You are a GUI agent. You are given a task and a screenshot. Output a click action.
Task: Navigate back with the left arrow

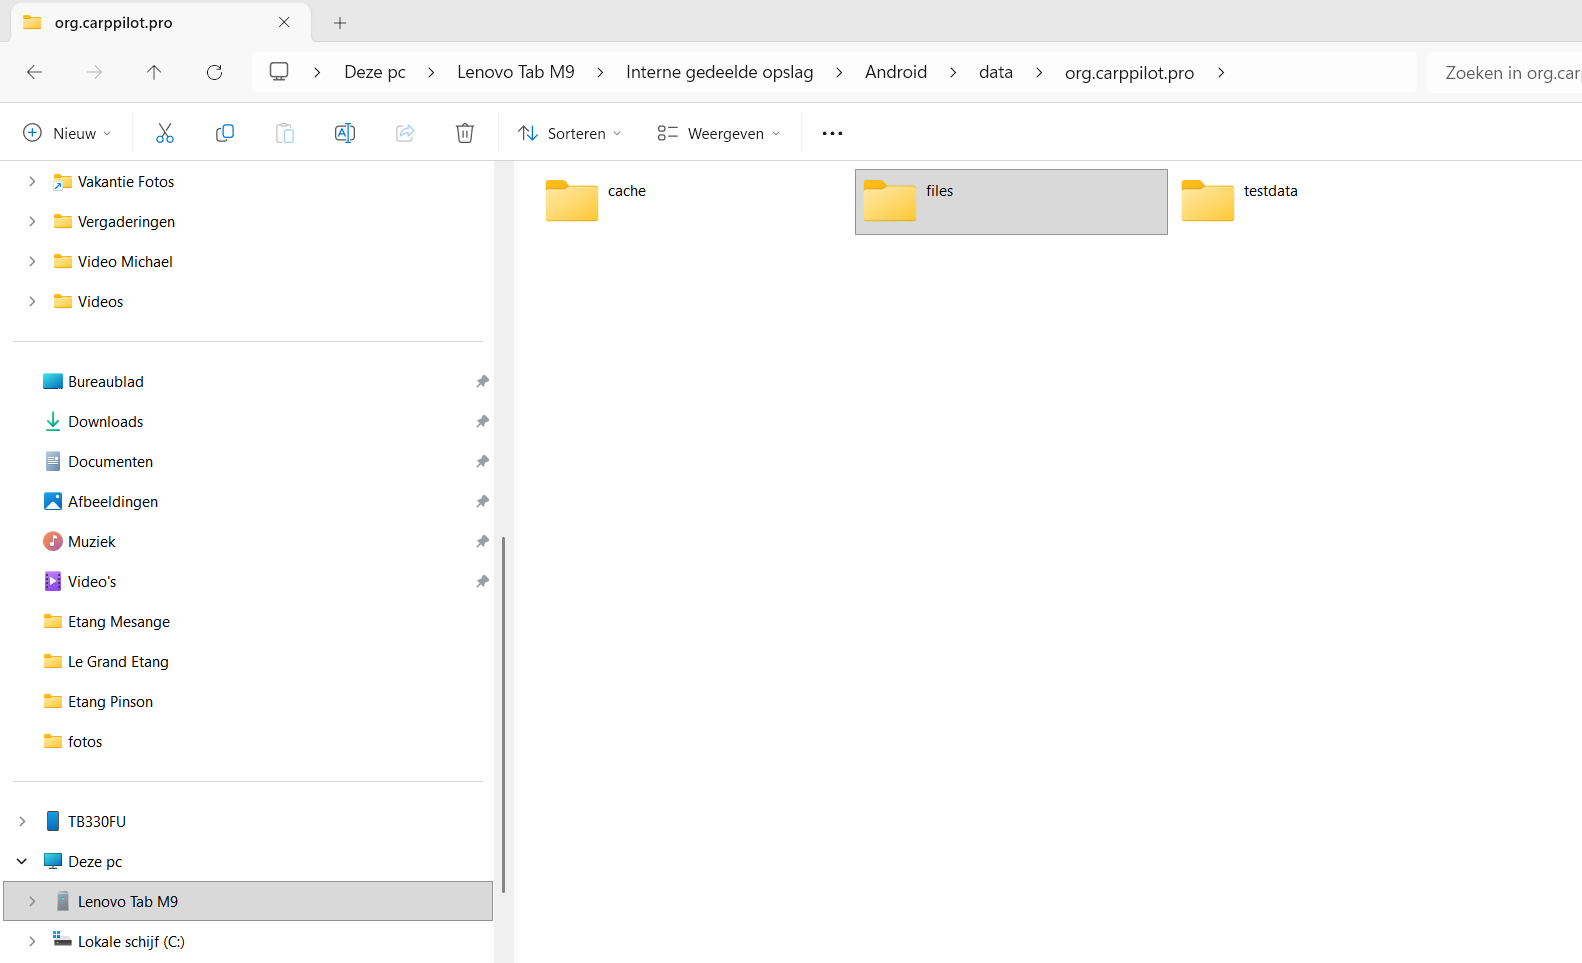click(34, 72)
